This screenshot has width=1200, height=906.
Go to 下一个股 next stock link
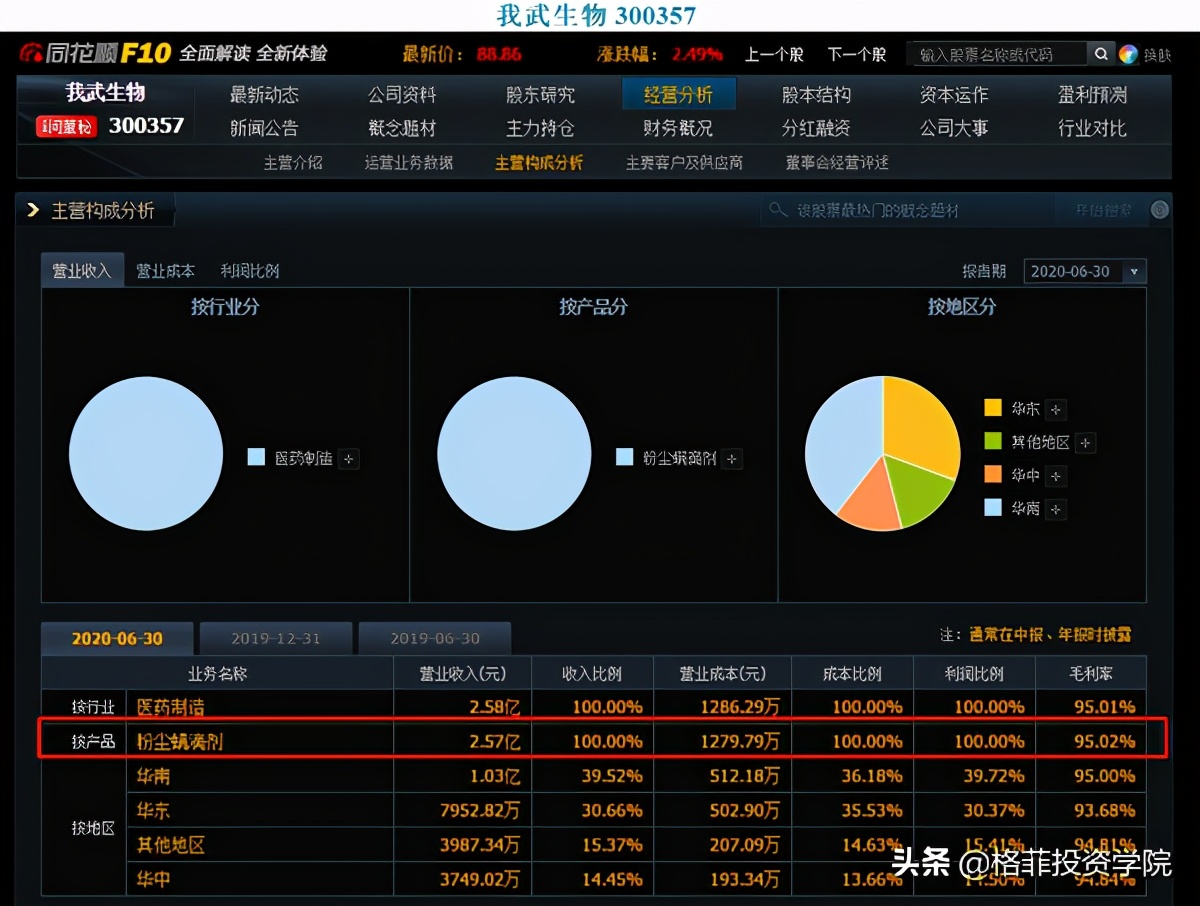[x=856, y=54]
